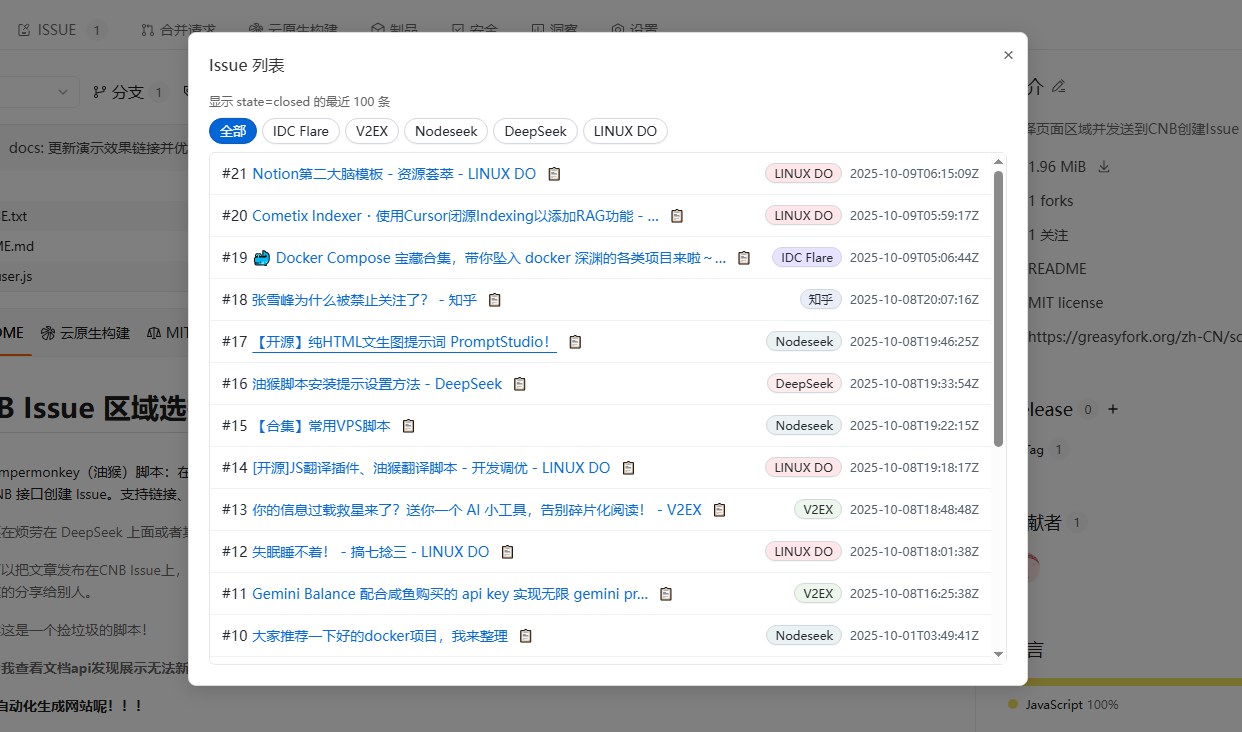Viewport: 1242px width, 732px height.
Task: Copy issue #20 Cometix Indexer clipboard icon
Action: pyautogui.click(x=677, y=216)
